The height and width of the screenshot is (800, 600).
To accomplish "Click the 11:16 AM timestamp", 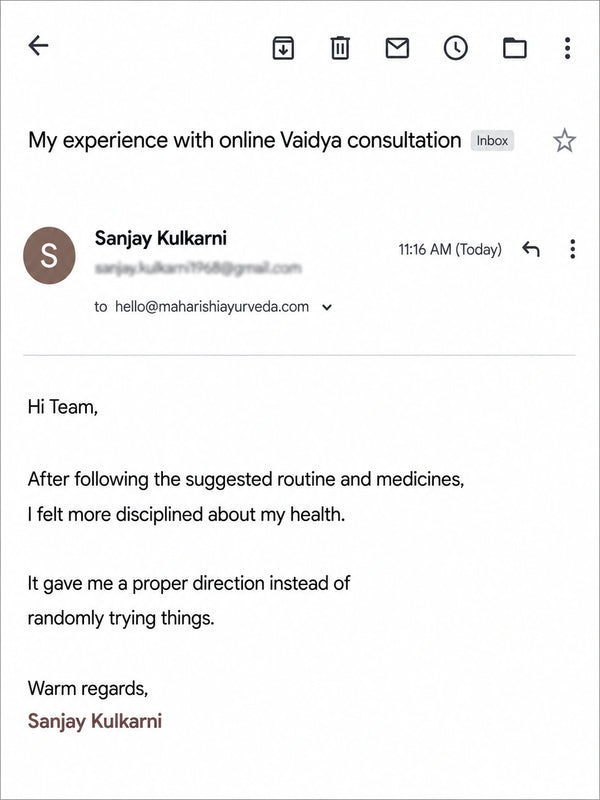I will click(x=450, y=249).
